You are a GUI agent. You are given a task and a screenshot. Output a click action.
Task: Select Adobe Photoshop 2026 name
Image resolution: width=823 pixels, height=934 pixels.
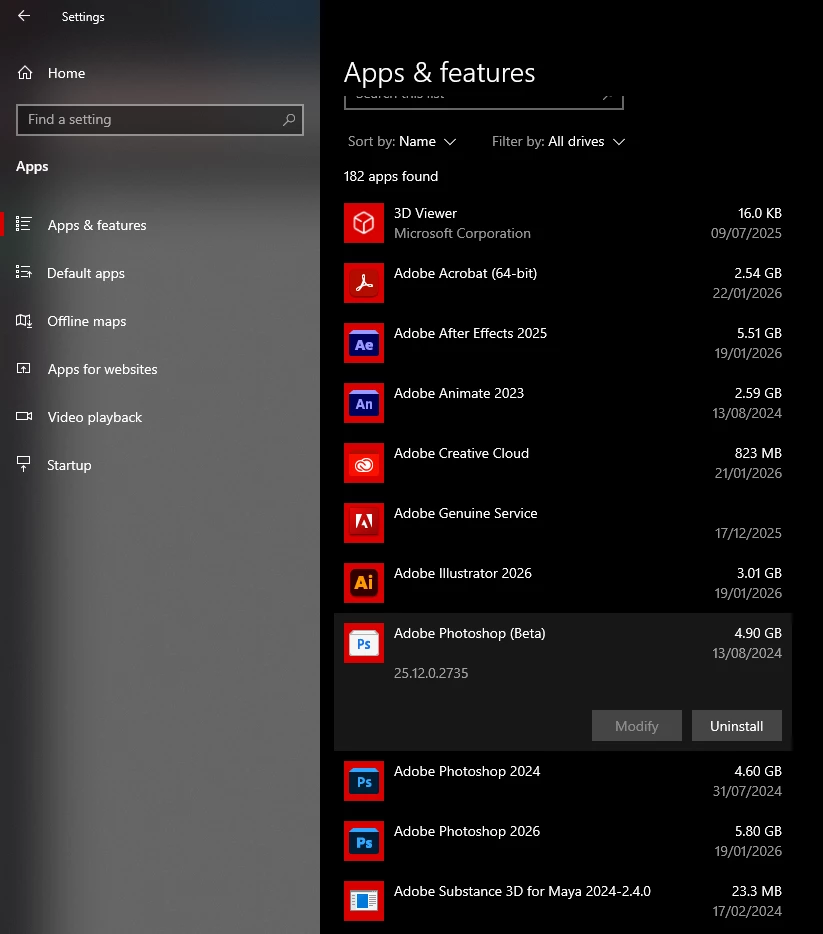(467, 832)
